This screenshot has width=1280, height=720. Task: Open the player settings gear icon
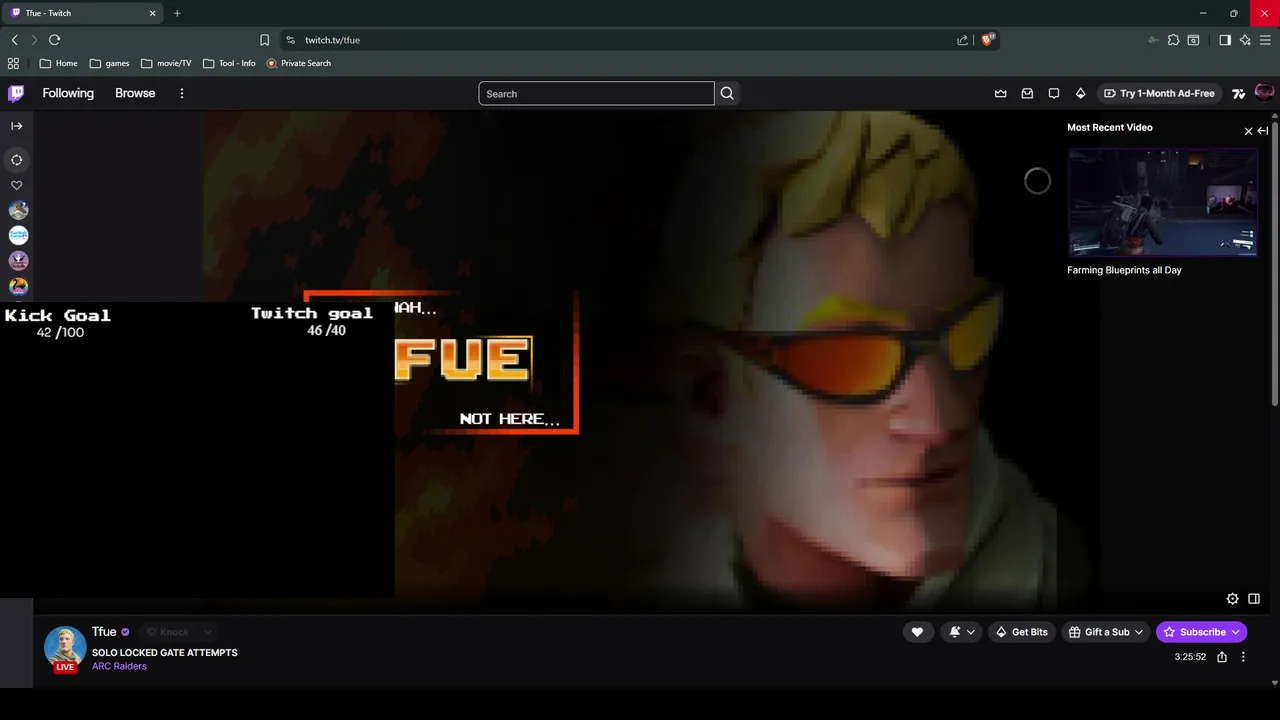pos(1232,599)
